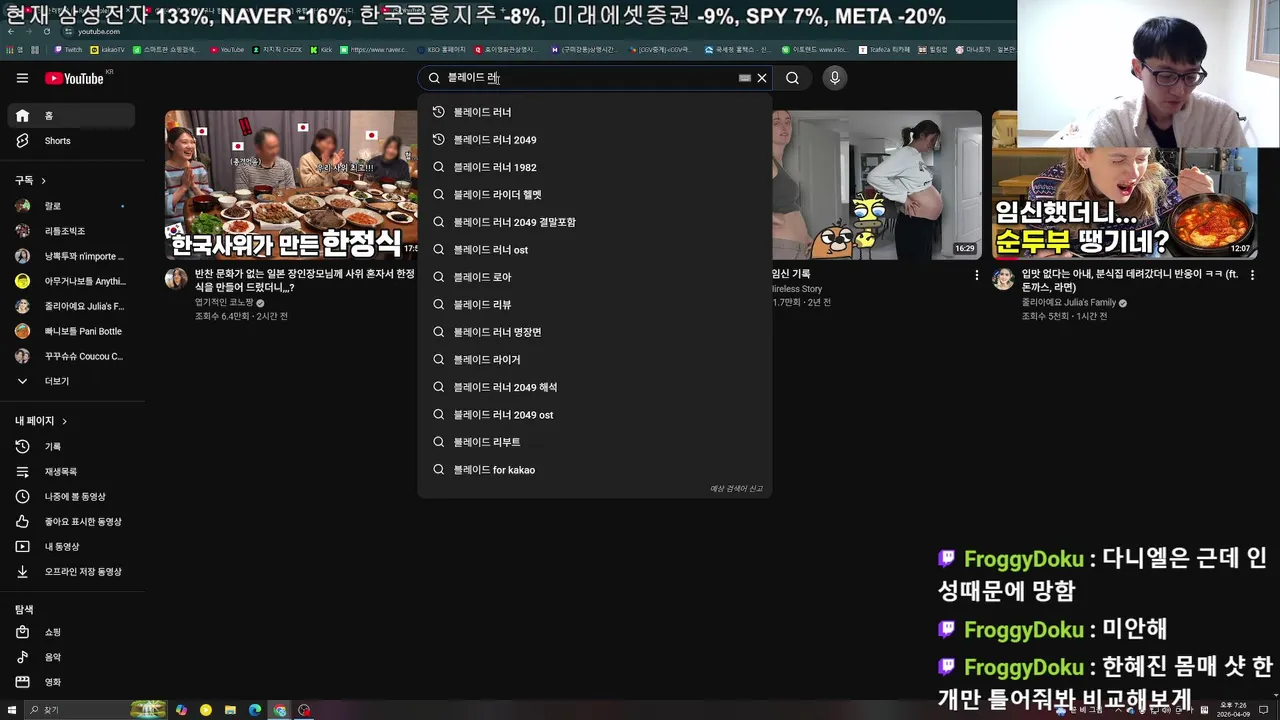Image resolution: width=1280 pixels, height=720 pixels.
Task: Open the YouTube hamburger guide menu
Action: click(x=22, y=78)
